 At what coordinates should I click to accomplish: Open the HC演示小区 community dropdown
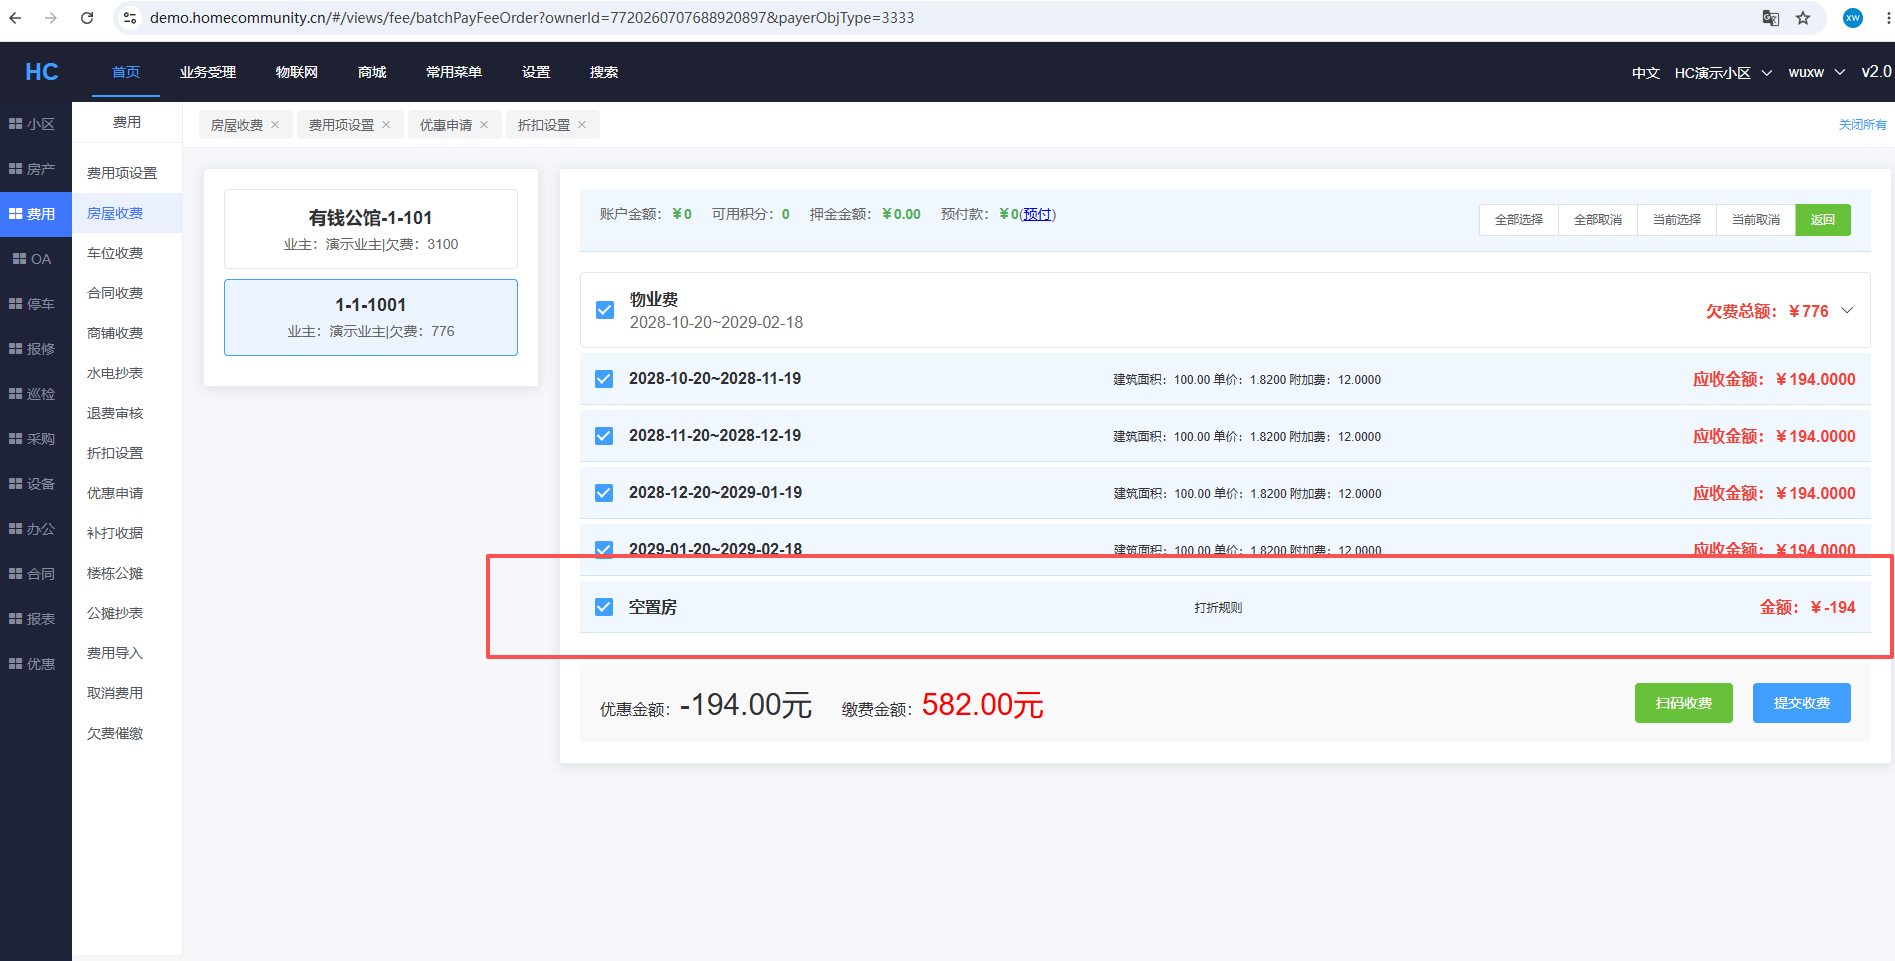click(1723, 73)
